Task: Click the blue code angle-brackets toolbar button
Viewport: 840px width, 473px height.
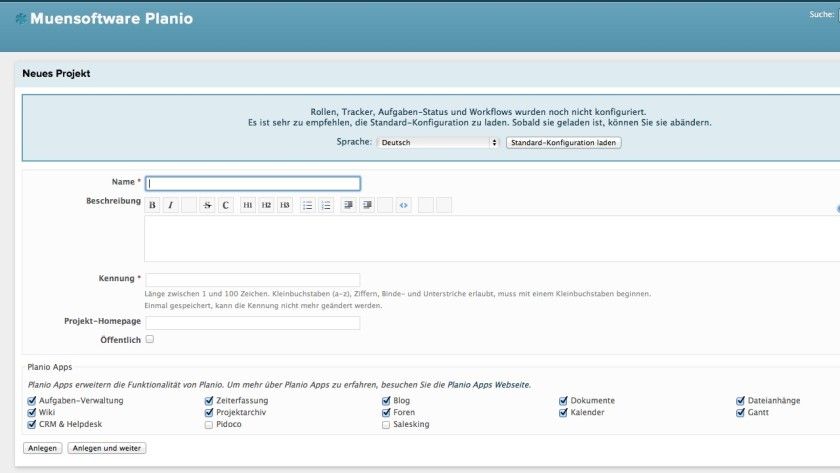Action: (x=403, y=205)
